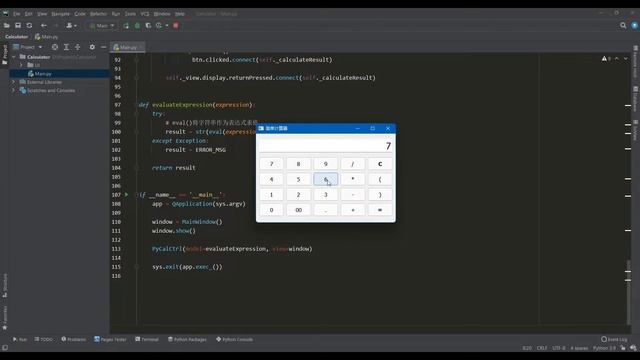Image resolution: width=640 pixels, height=360 pixels.
Task: Click calculator button 9
Action: click(x=326, y=164)
